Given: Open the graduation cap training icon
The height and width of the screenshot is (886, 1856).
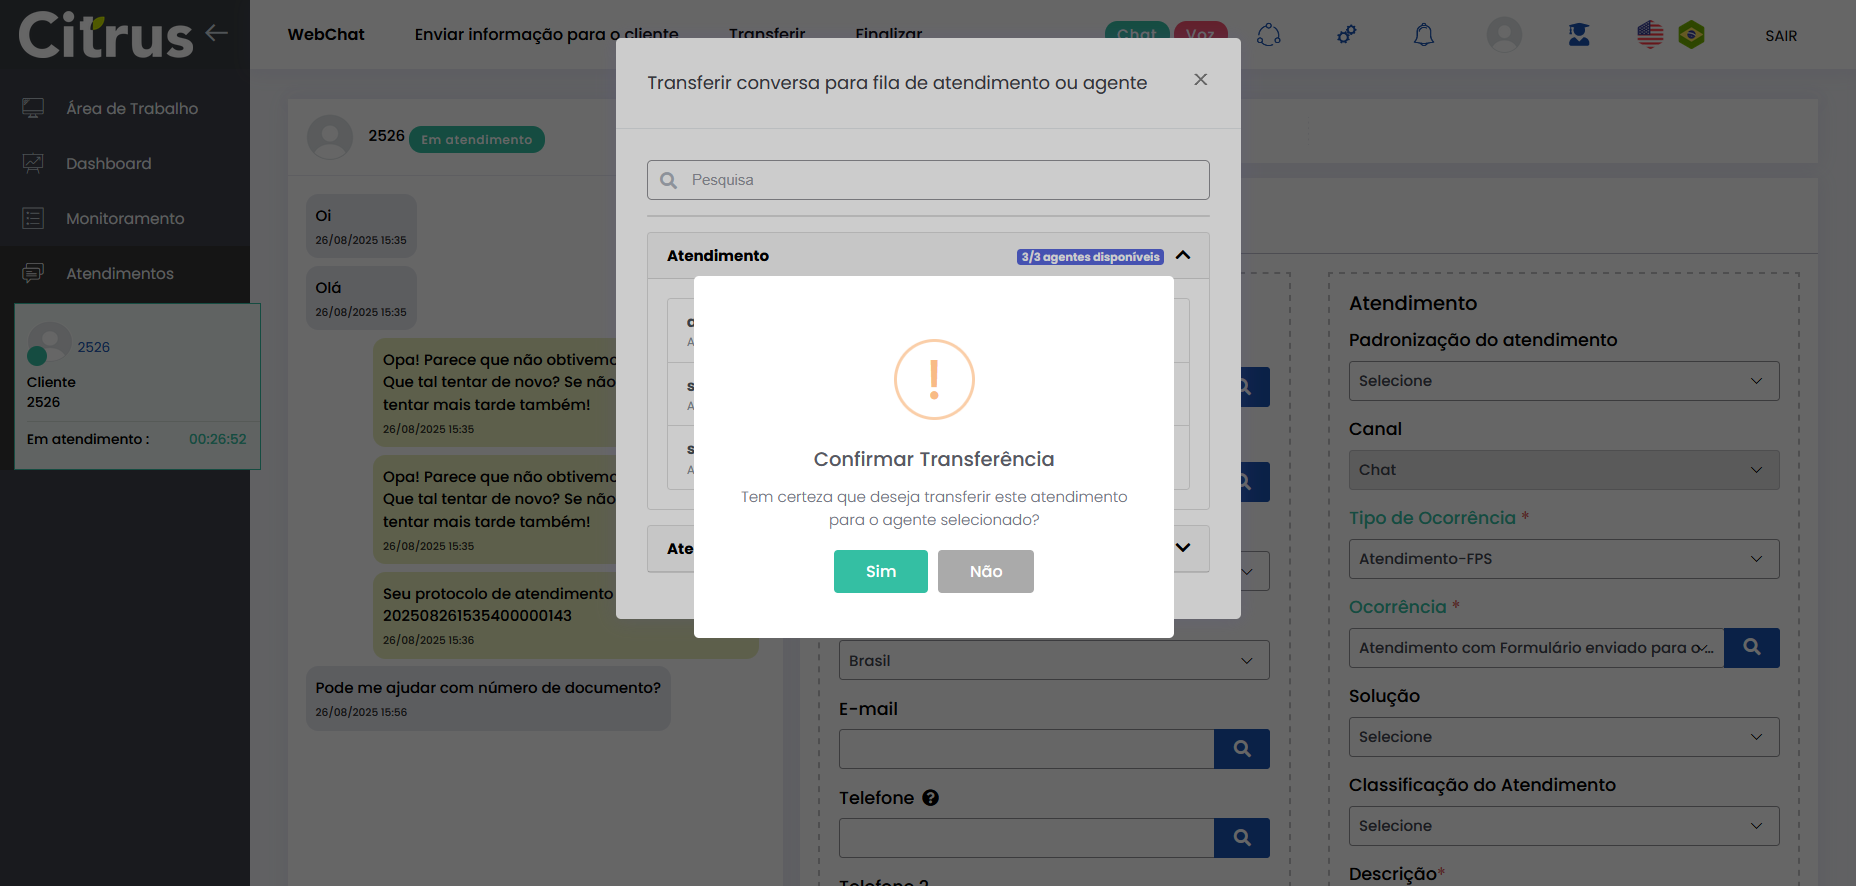Looking at the screenshot, I should 1578,35.
